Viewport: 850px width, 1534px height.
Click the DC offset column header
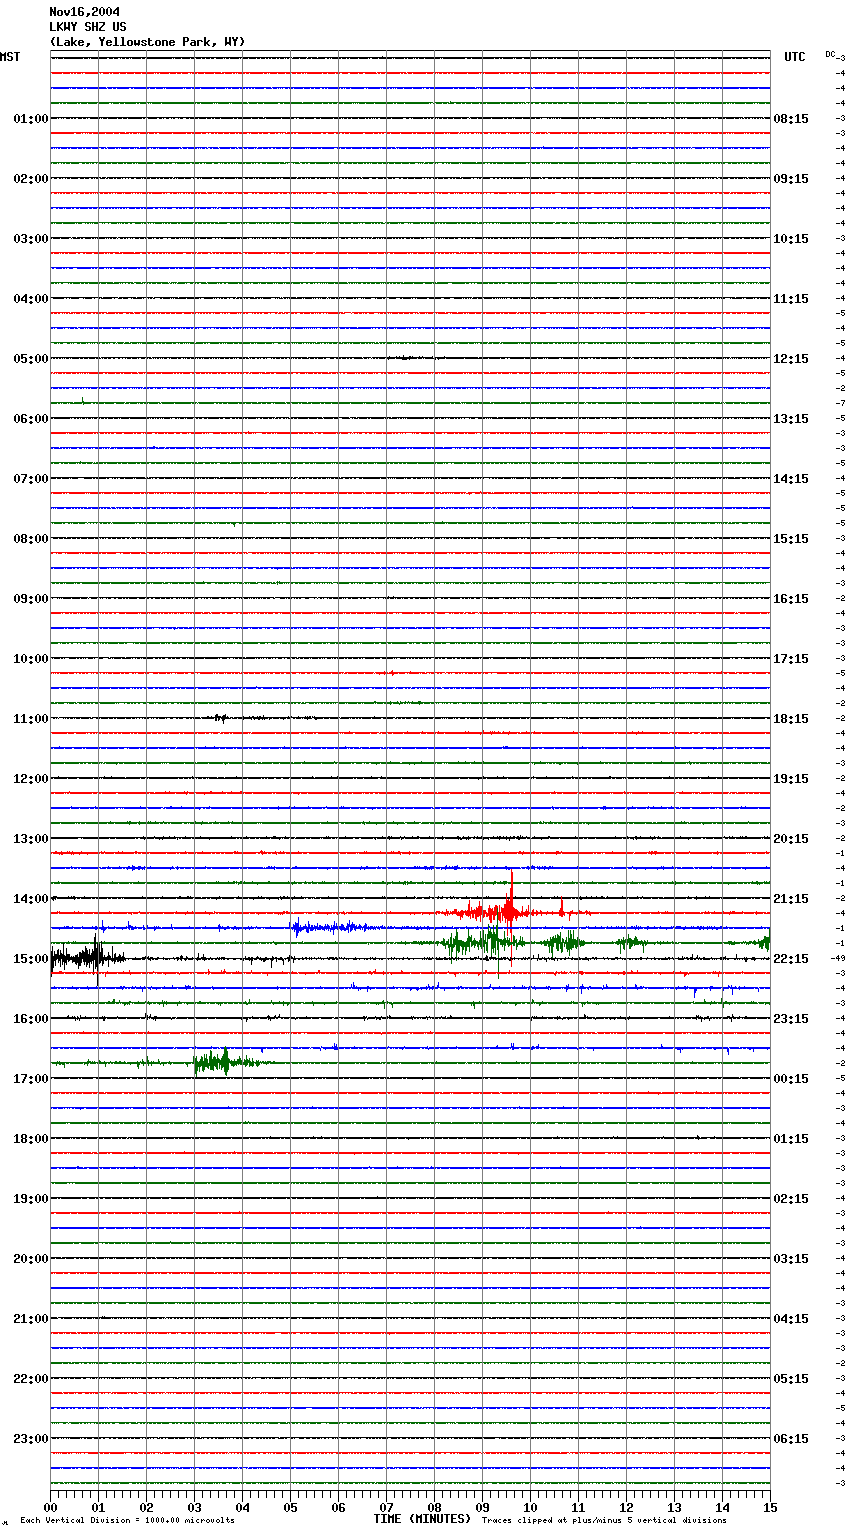click(830, 54)
